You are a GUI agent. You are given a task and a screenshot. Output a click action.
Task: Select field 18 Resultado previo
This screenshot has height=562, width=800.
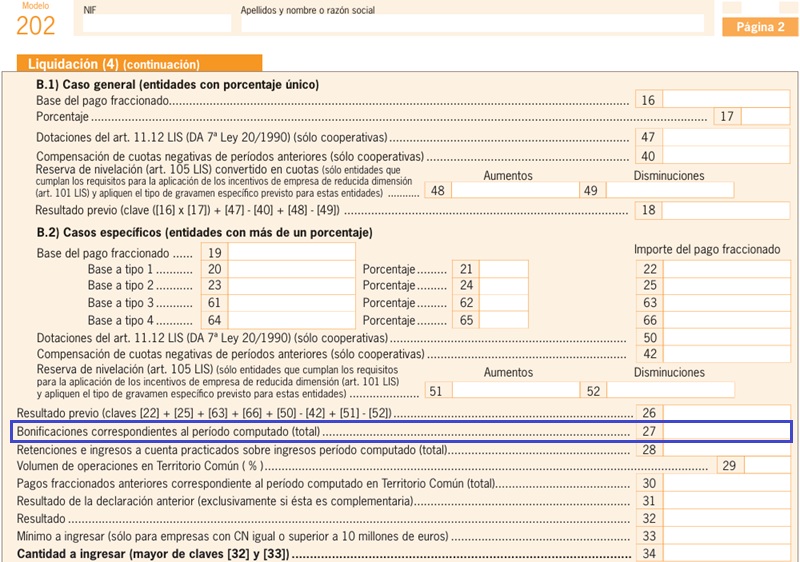(x=726, y=210)
